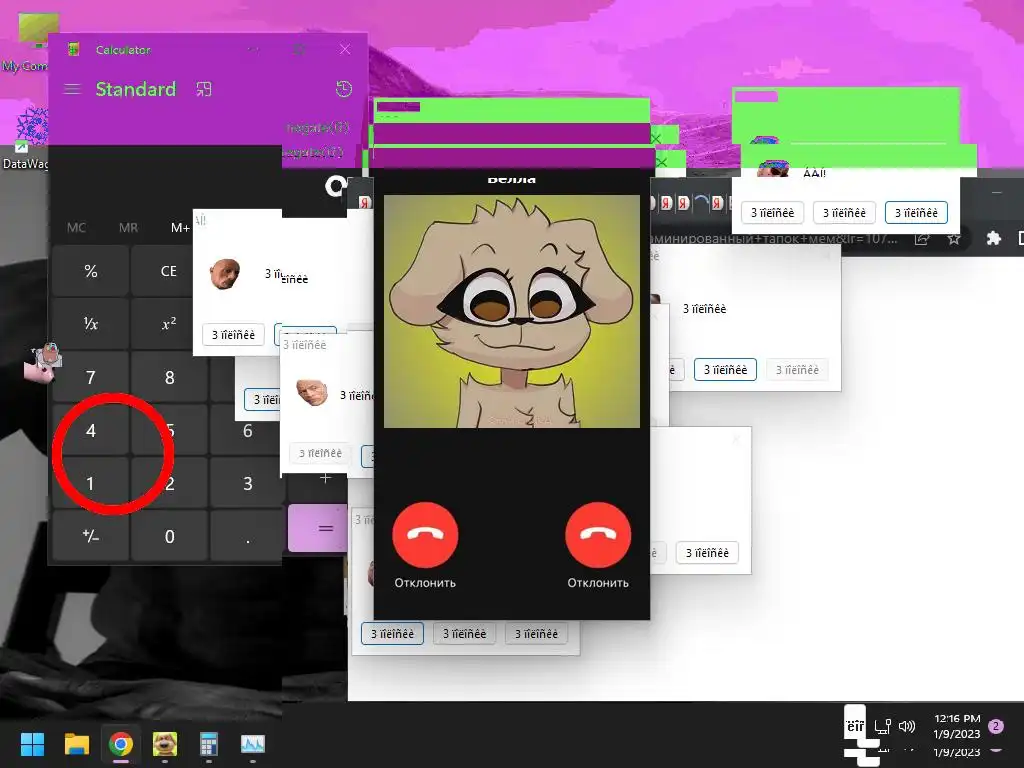Click digit 7 on the Calculator keypad
The width and height of the screenshot is (1024, 768).
[91, 377]
